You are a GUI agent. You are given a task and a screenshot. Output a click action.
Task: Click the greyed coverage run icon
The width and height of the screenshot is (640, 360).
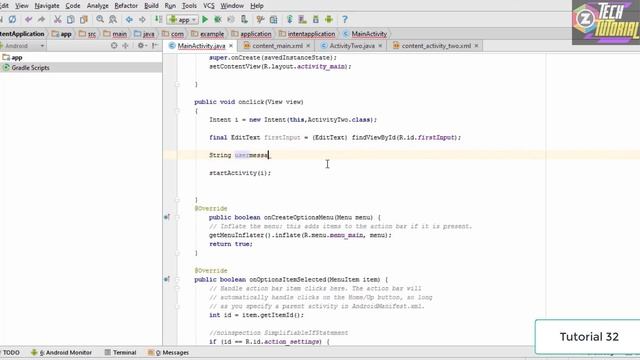click(x=231, y=19)
